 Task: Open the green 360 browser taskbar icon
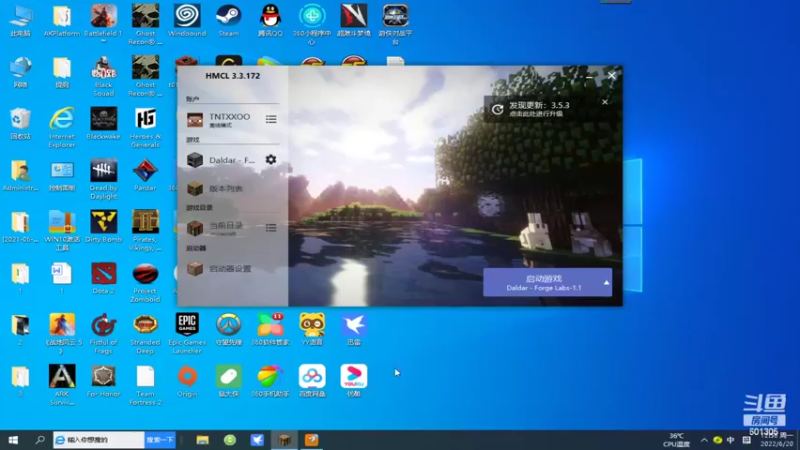pyautogui.click(x=230, y=440)
